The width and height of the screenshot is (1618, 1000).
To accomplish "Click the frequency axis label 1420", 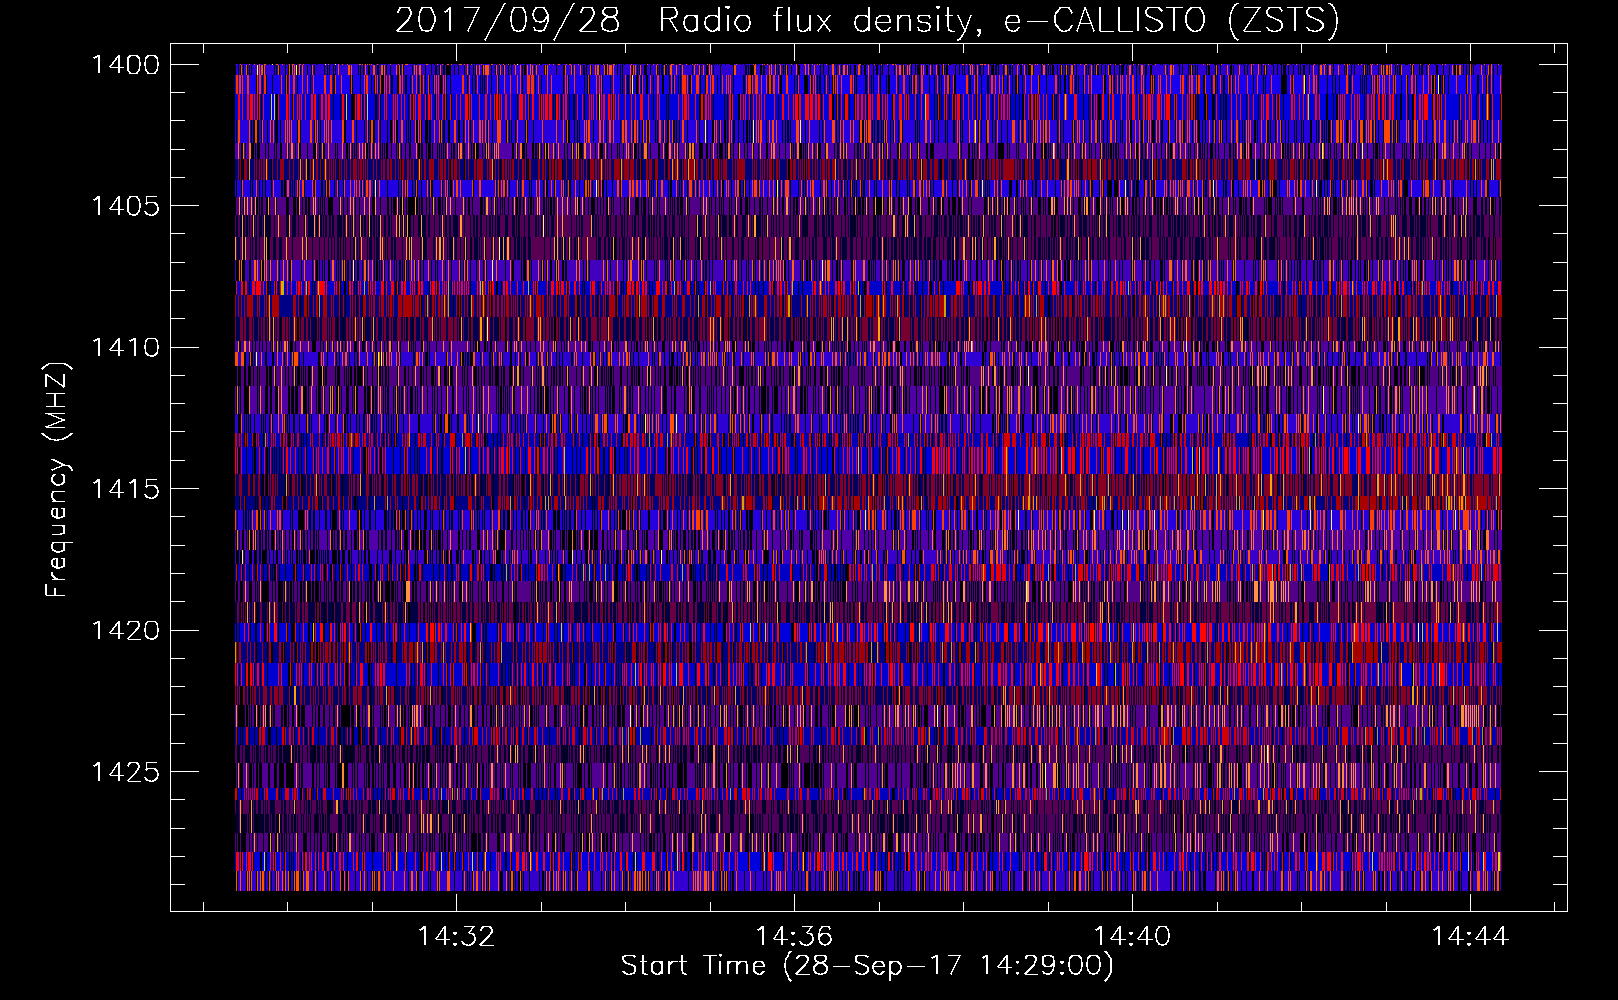I will tap(125, 631).
